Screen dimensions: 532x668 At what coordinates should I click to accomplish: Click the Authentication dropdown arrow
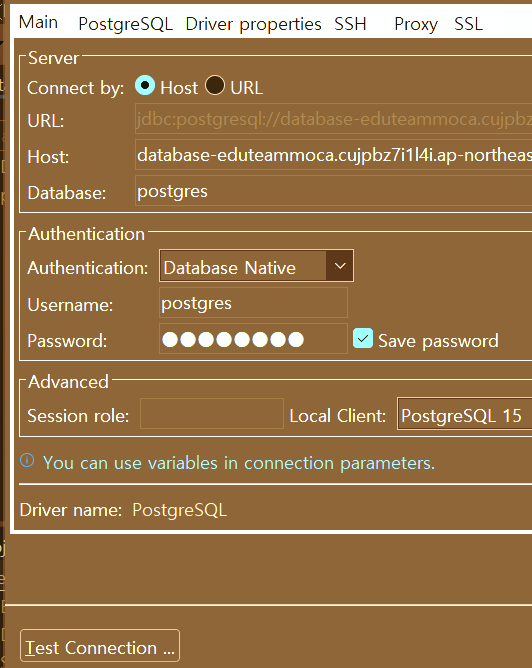click(339, 266)
